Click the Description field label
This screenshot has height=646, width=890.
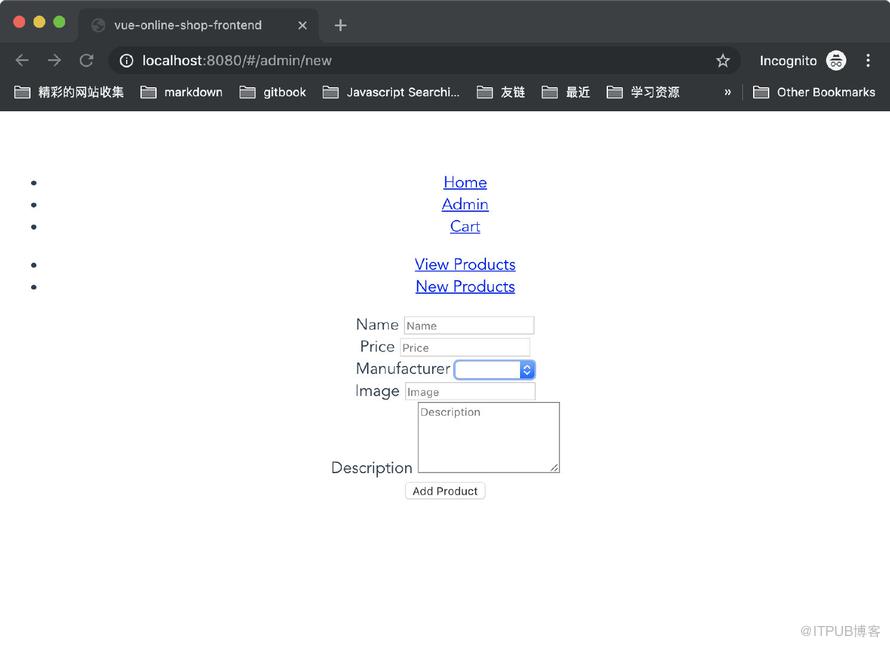[x=372, y=468]
